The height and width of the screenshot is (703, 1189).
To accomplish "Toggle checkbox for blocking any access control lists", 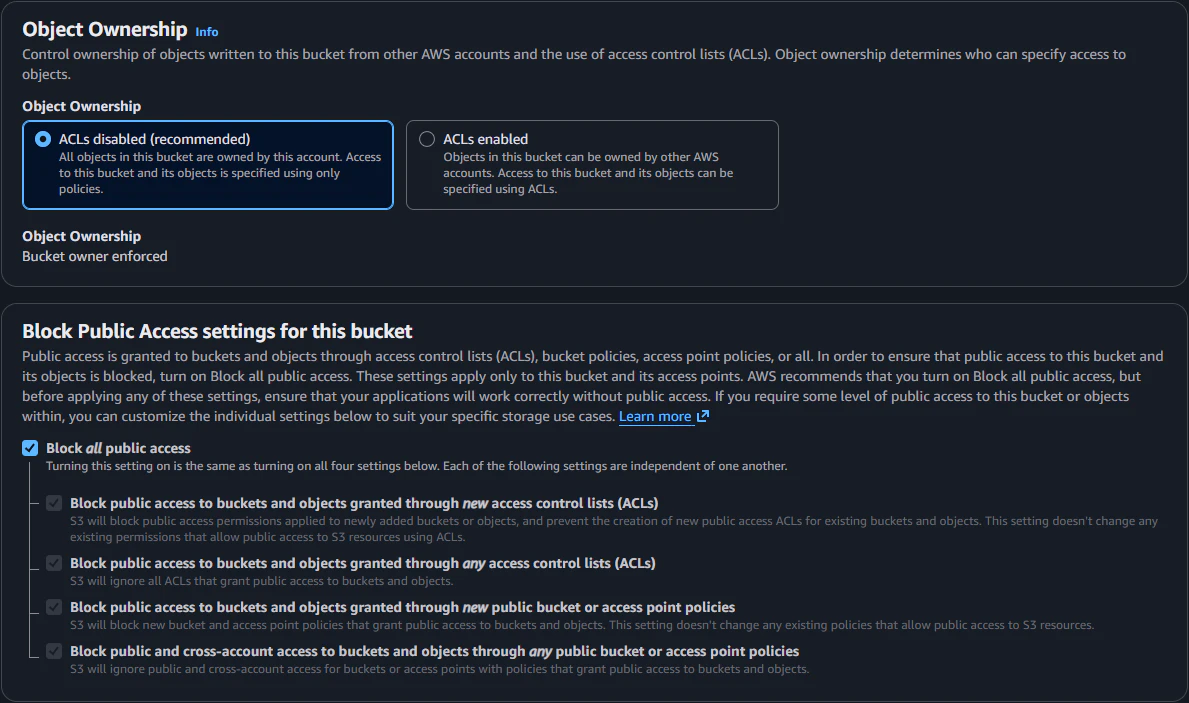I will point(54,563).
